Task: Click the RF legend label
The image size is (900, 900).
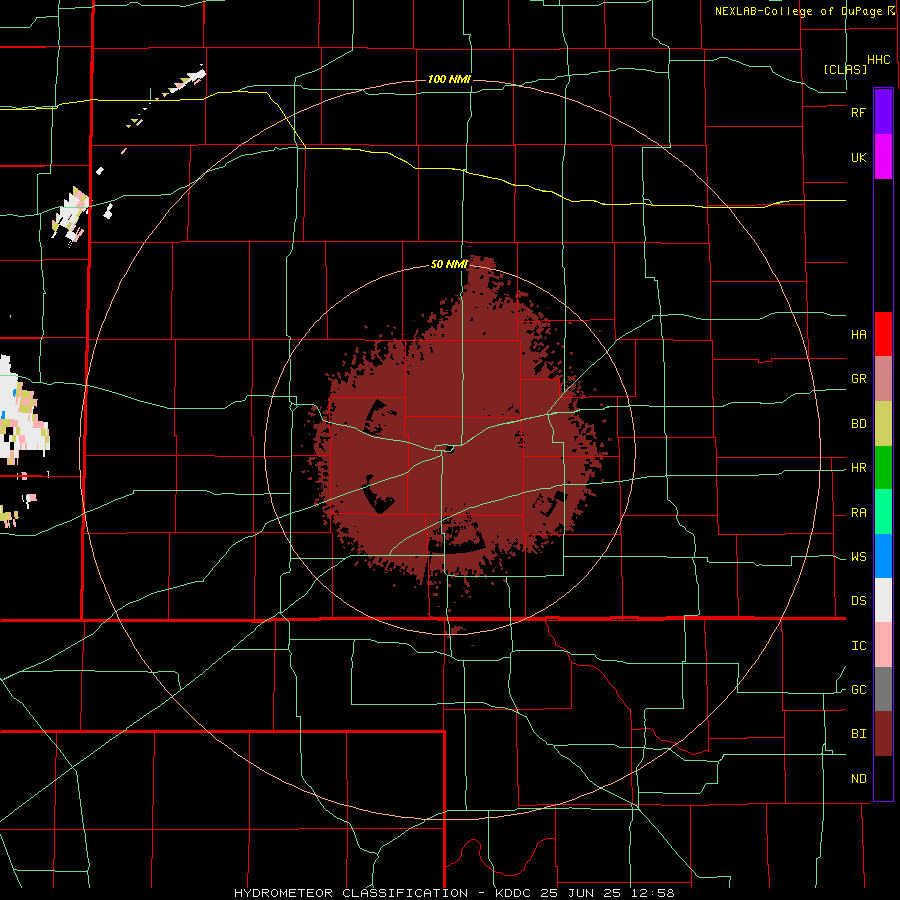Action: point(858,112)
